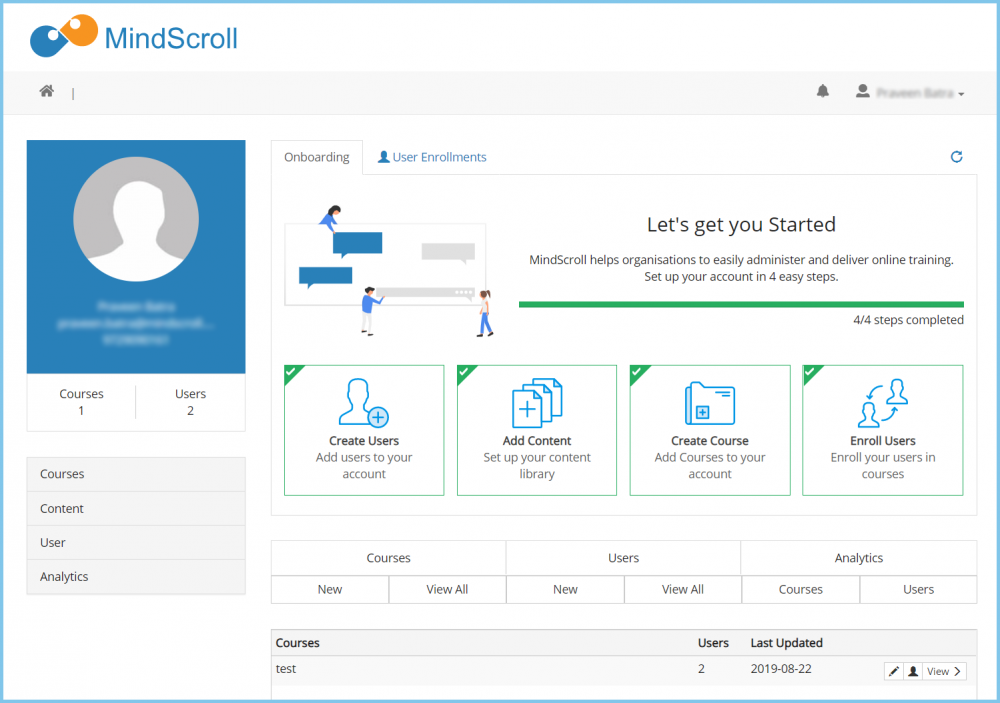Click the Courses column header in table
1000x703 pixels.
tap(297, 643)
